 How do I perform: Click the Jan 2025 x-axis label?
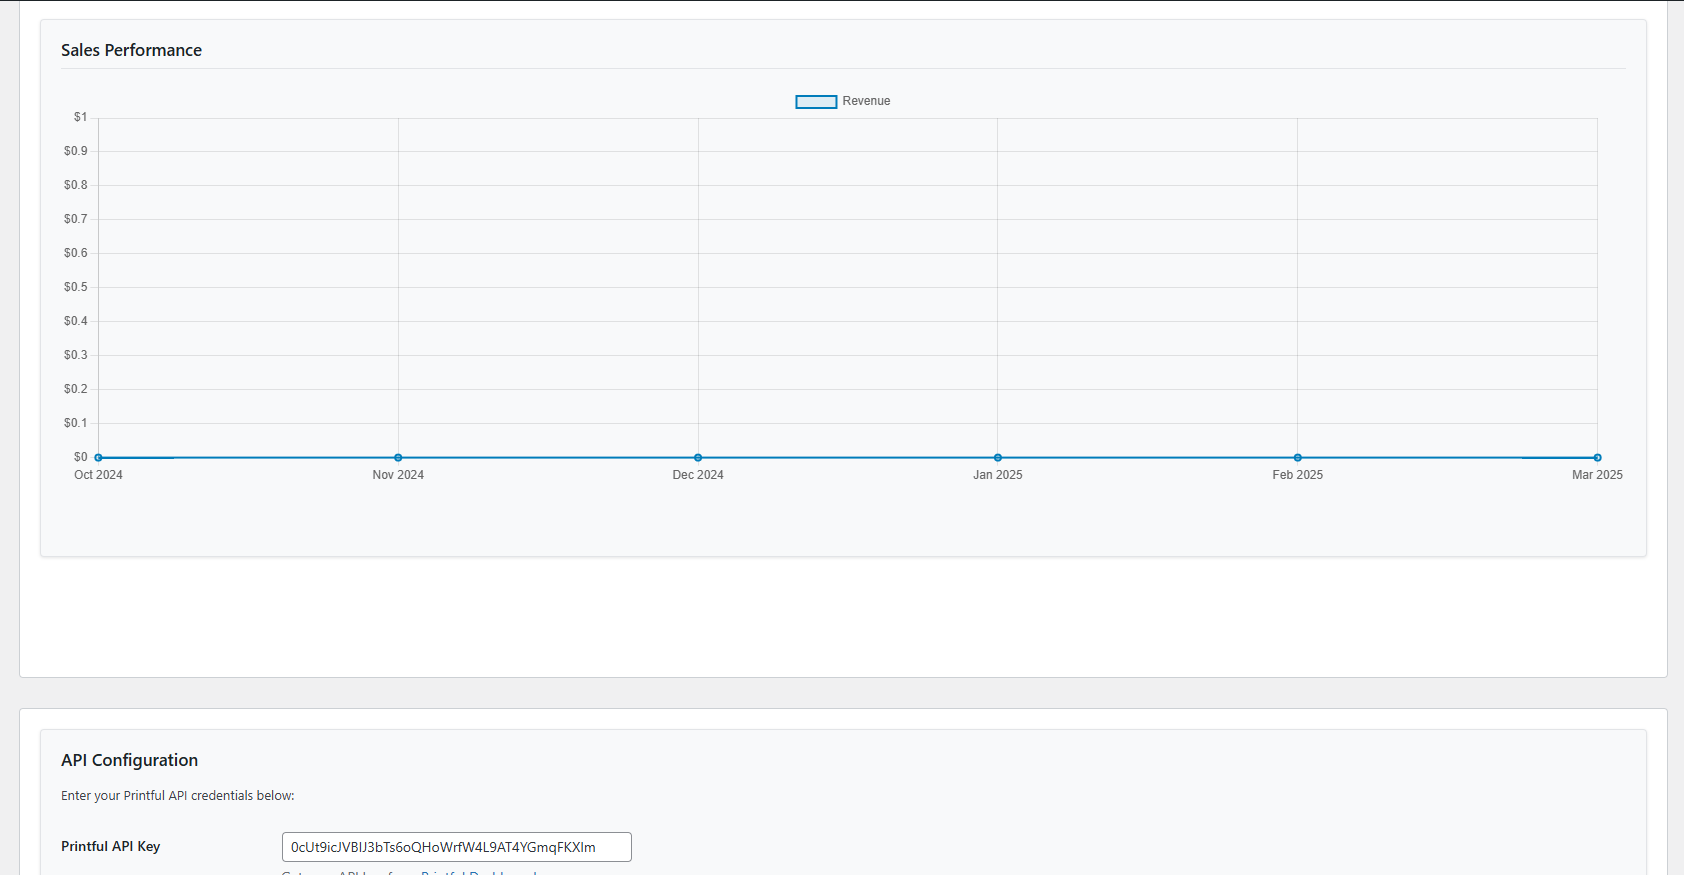(x=998, y=475)
